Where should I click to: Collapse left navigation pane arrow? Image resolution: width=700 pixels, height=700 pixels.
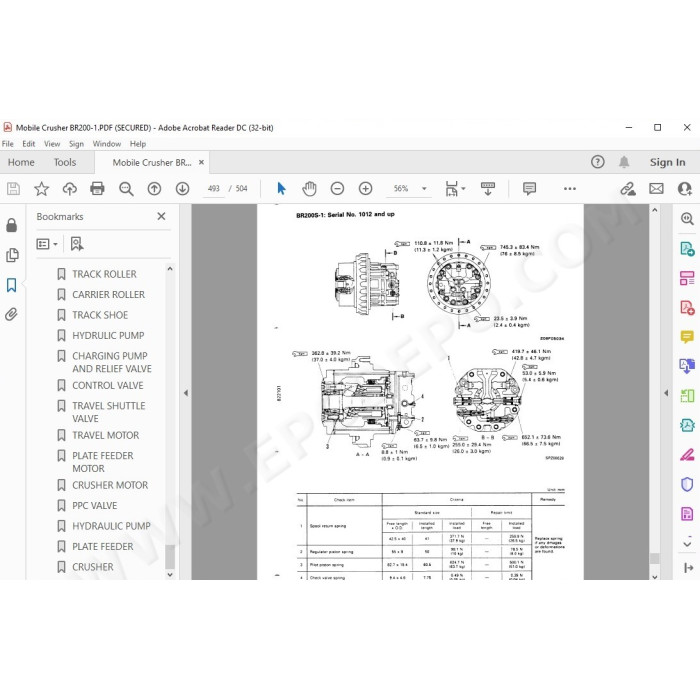186,393
